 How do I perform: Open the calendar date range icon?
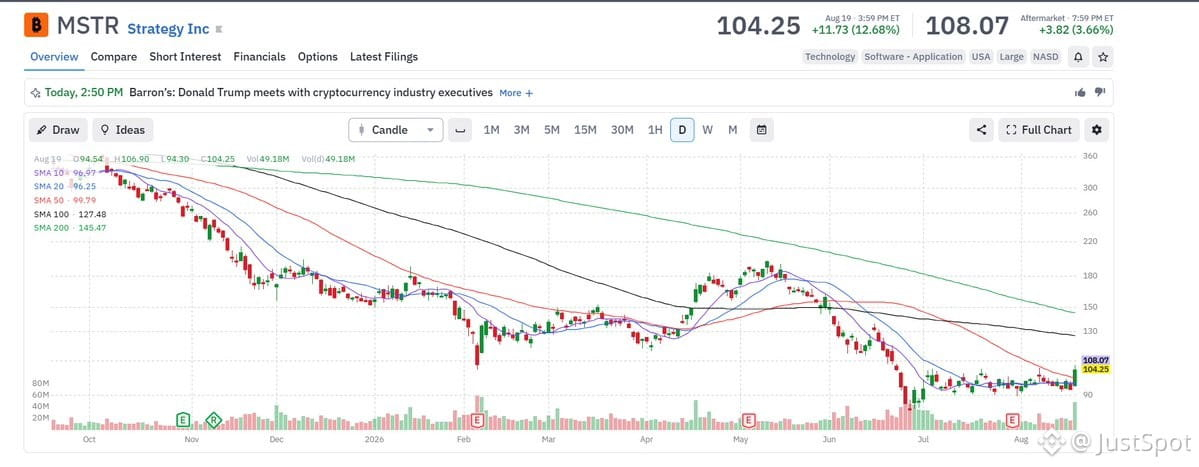pos(762,130)
